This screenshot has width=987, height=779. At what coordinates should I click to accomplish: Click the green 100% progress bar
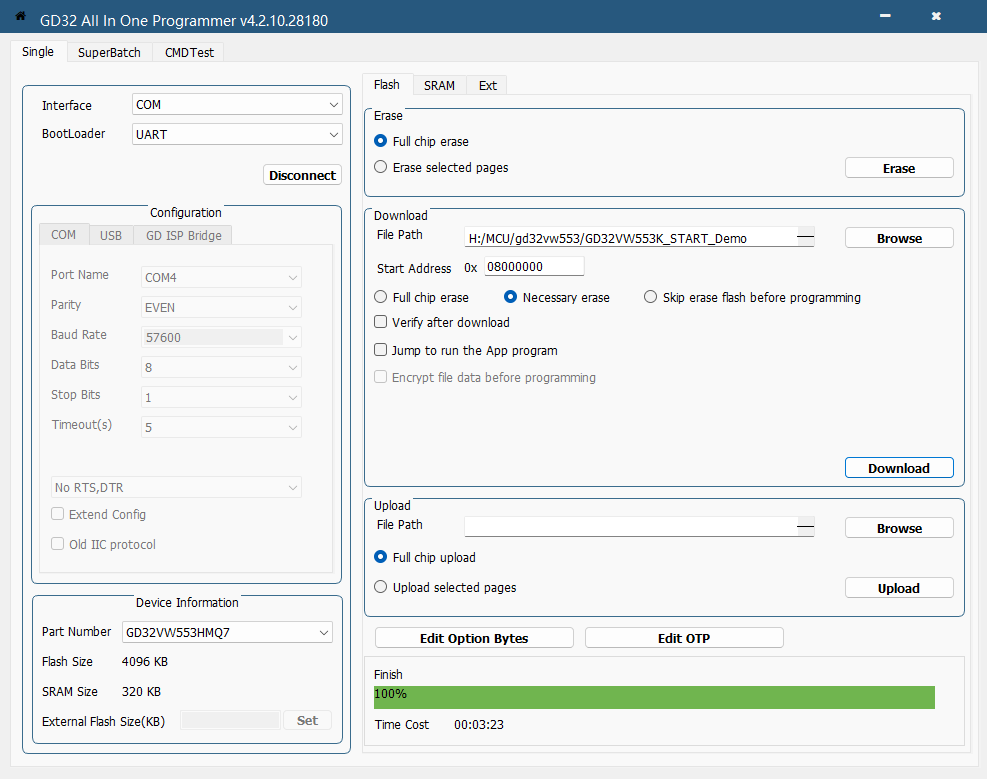pyautogui.click(x=654, y=696)
